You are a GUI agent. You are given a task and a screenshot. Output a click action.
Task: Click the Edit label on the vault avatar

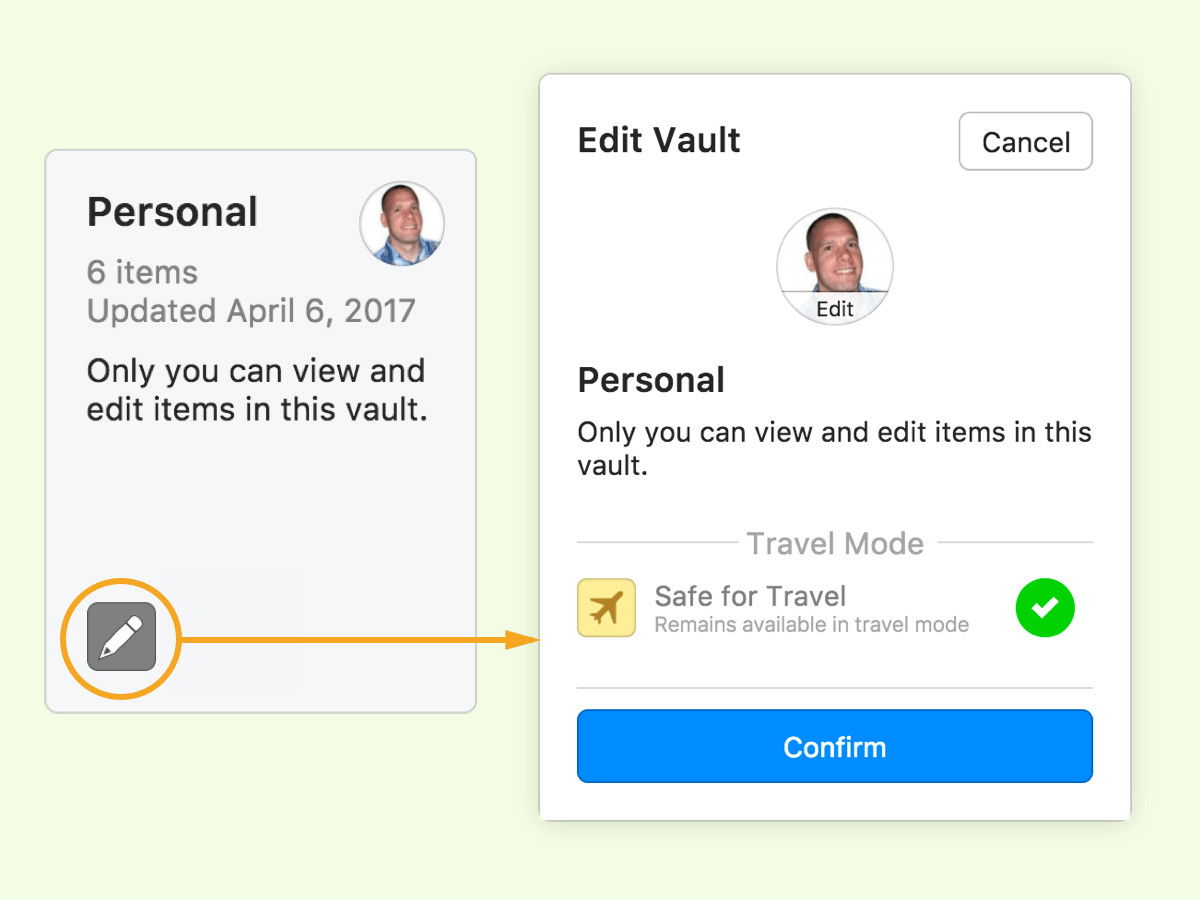point(835,309)
